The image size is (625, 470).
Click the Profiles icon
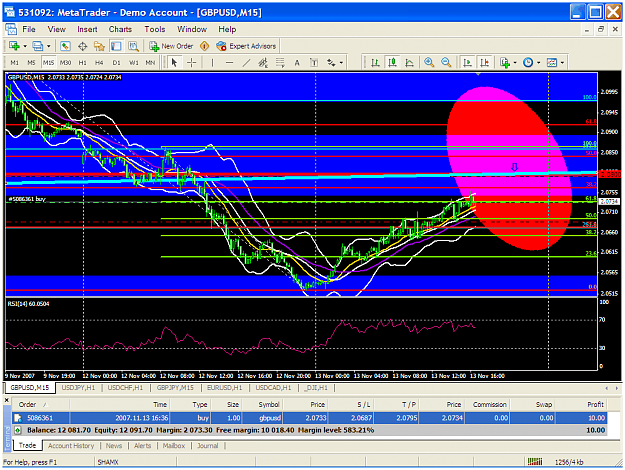(x=37, y=46)
